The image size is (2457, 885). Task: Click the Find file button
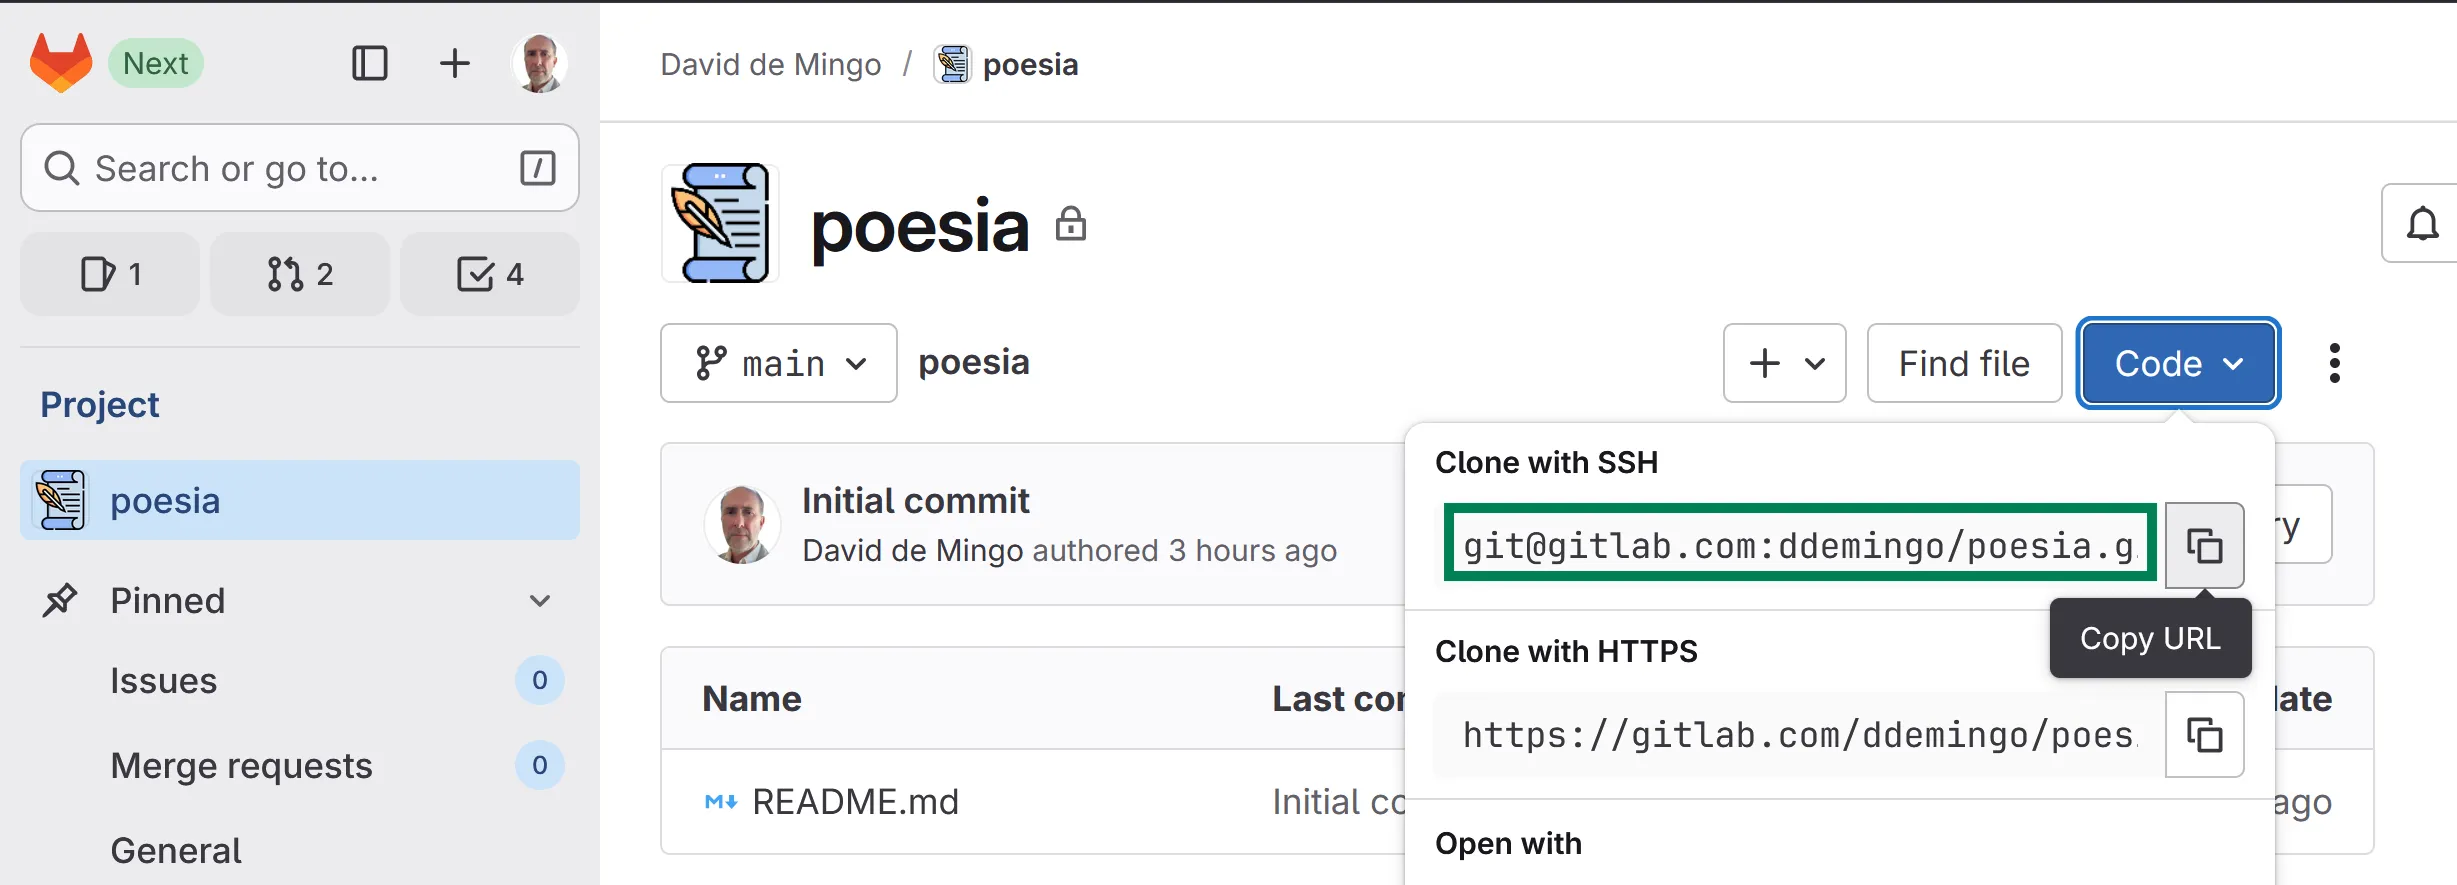[1964, 363]
